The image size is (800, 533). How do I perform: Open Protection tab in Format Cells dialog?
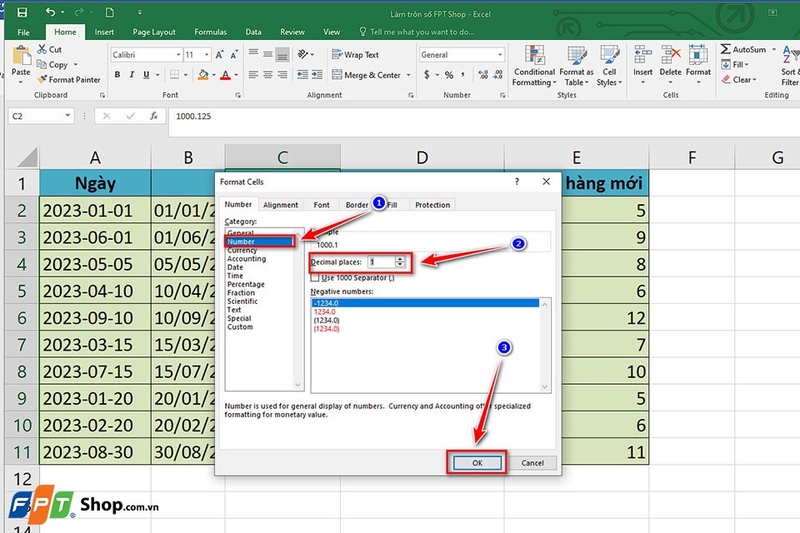(x=433, y=205)
